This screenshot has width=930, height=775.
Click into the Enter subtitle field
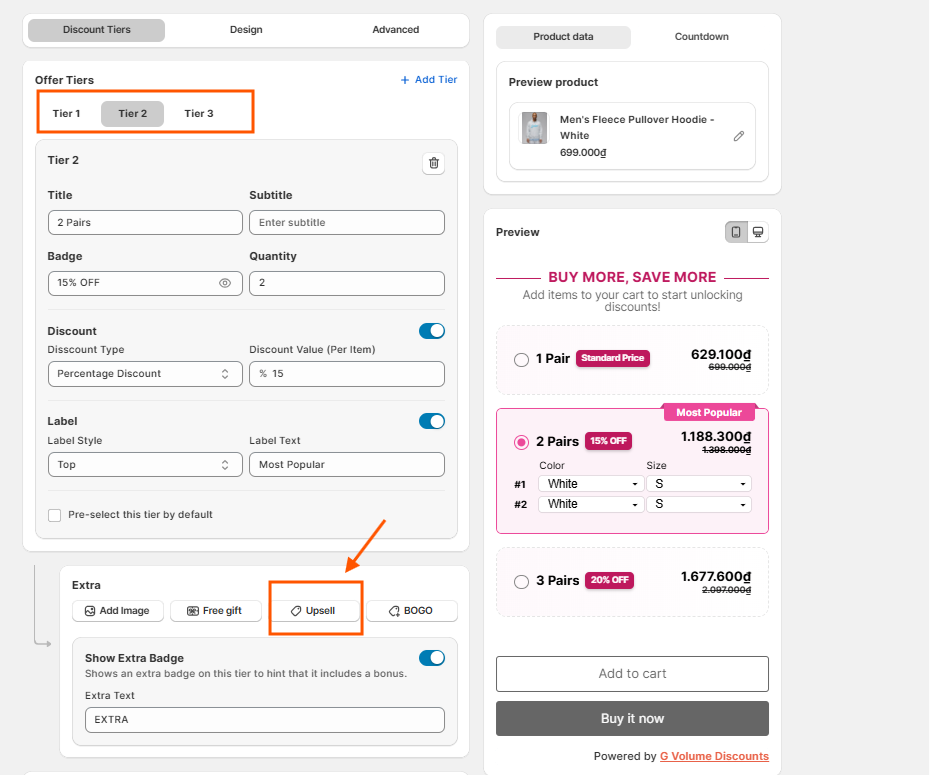tap(347, 223)
